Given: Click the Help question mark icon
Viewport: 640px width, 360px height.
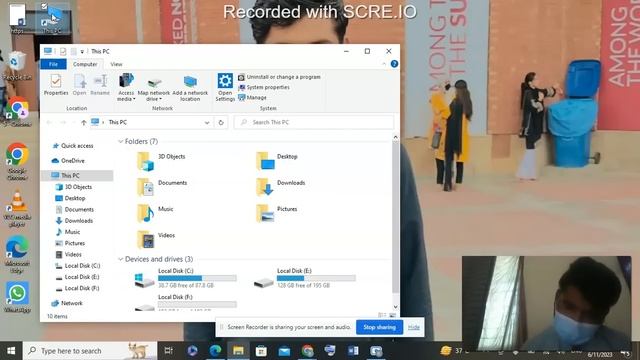Looking at the screenshot, I should coord(394,64).
